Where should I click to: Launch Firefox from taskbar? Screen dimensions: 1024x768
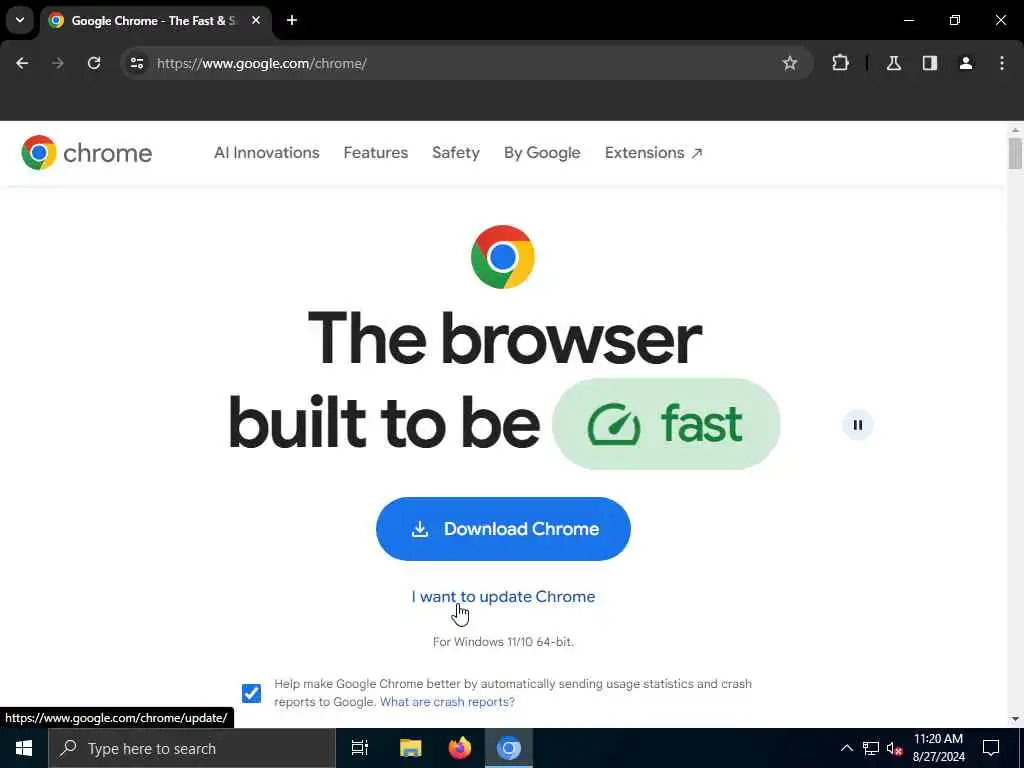tap(460, 748)
